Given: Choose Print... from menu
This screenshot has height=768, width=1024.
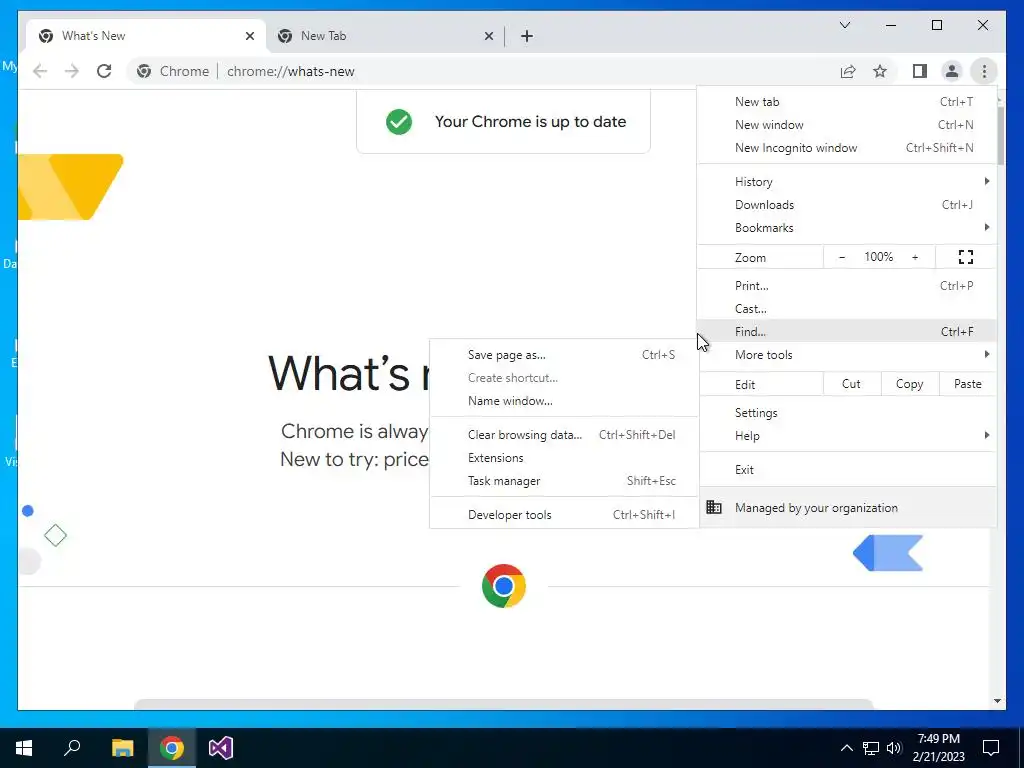Looking at the screenshot, I should click(847, 285).
